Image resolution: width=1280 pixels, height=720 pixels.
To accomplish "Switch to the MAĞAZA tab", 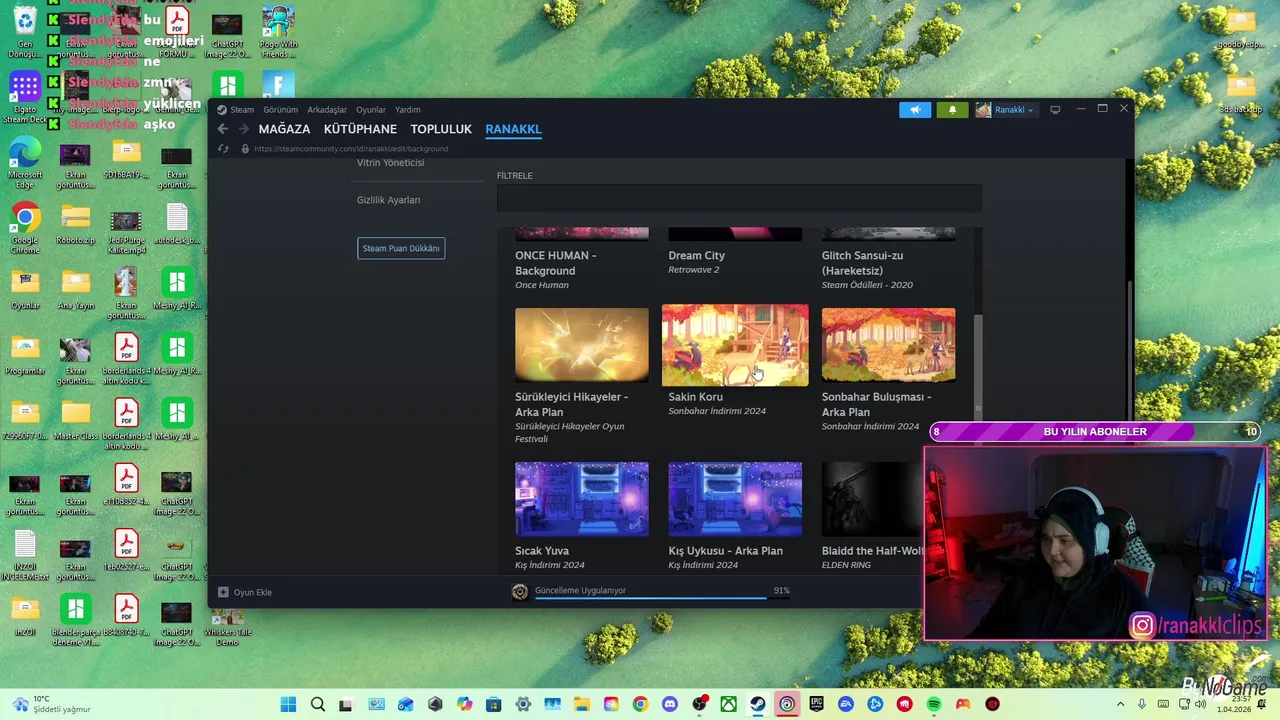I will (x=284, y=129).
